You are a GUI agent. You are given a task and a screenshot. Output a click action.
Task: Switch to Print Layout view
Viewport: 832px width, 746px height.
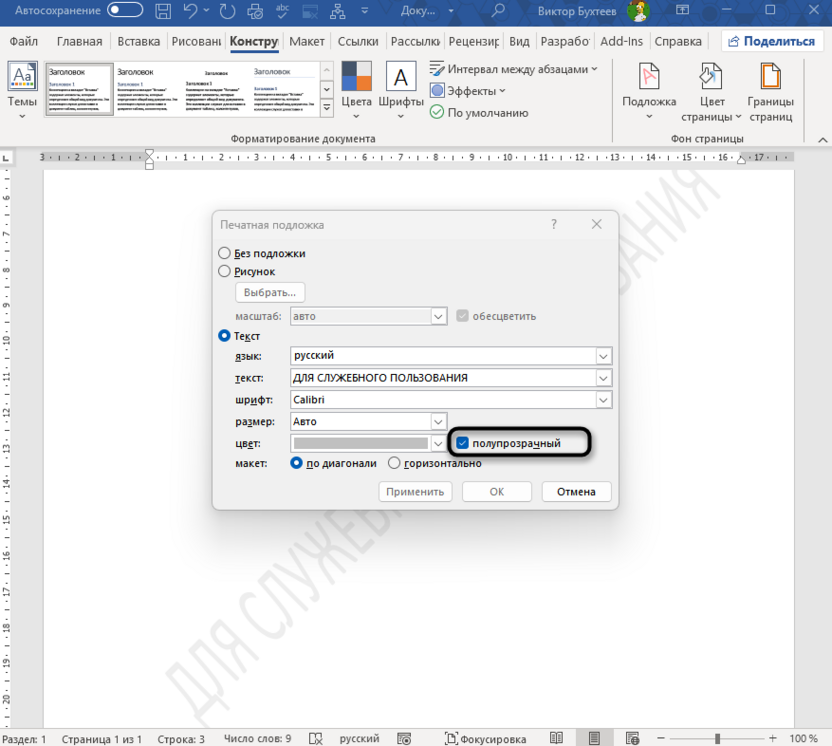(x=594, y=738)
